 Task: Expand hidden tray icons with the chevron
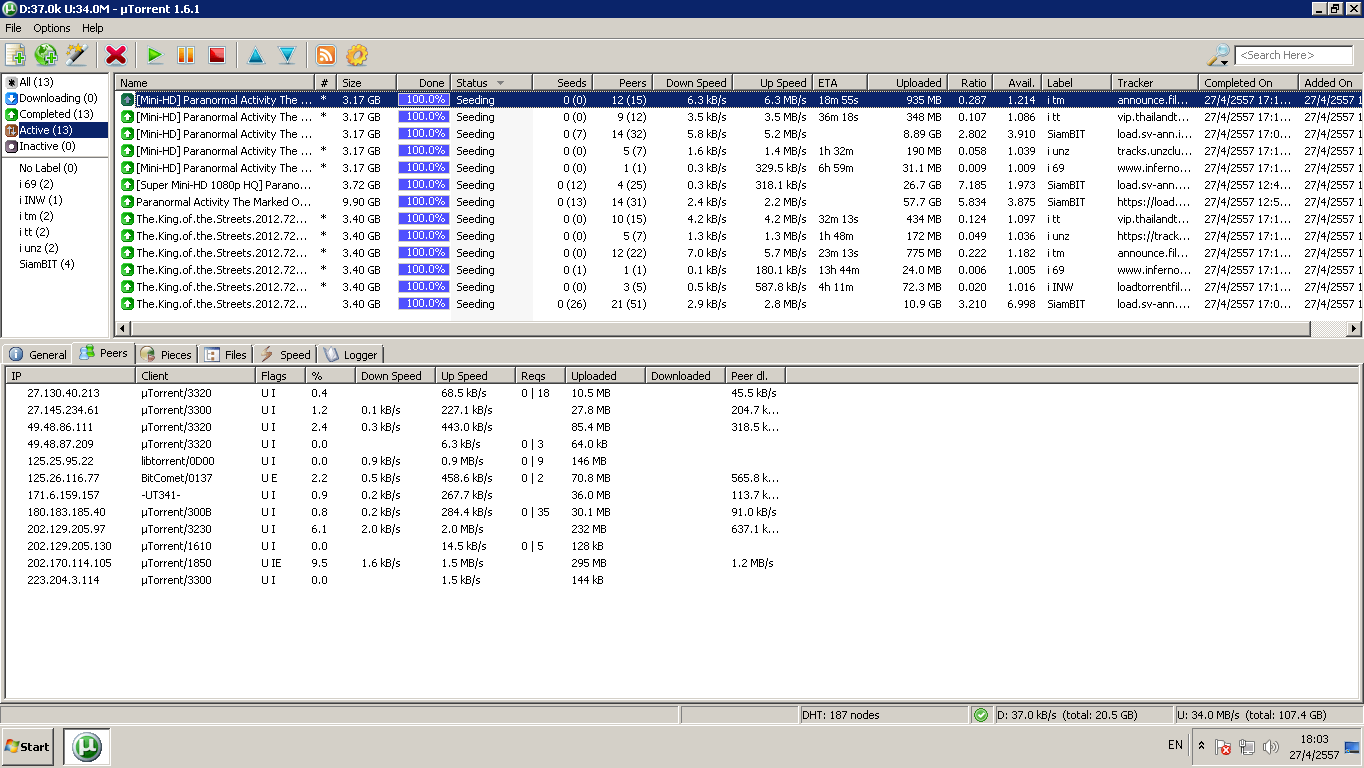pyautogui.click(x=1201, y=746)
